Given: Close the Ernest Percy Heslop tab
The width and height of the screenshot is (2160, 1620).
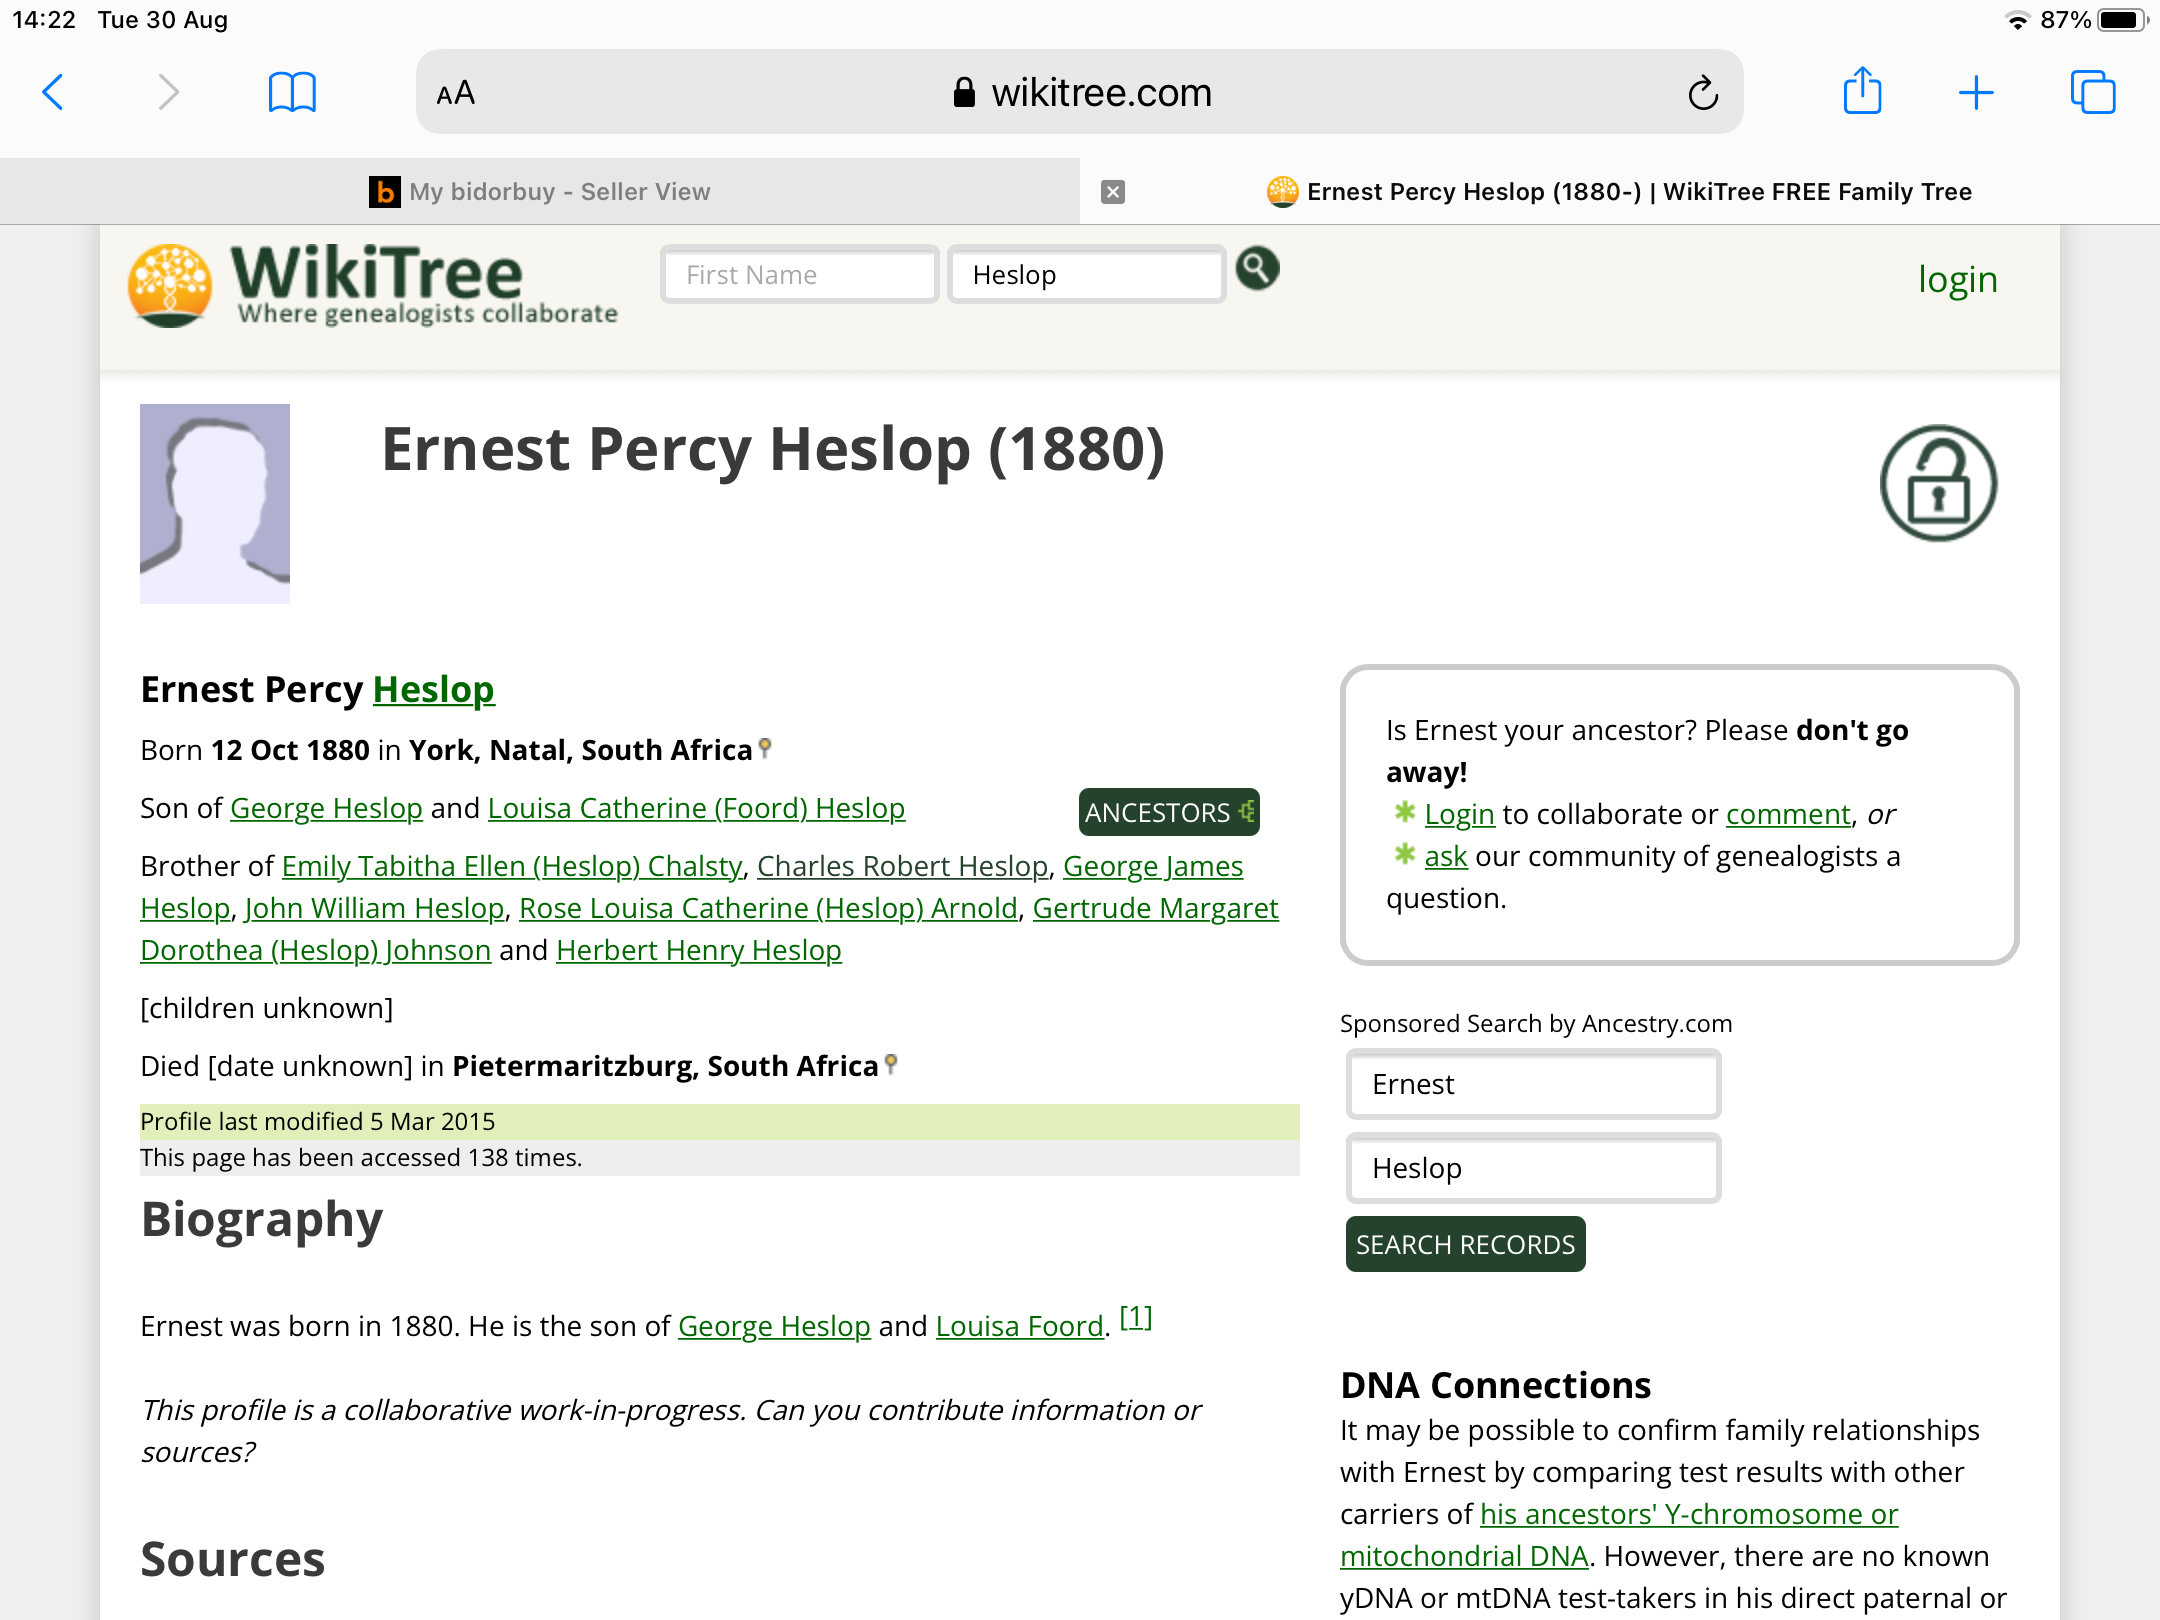Looking at the screenshot, I should click(1113, 192).
